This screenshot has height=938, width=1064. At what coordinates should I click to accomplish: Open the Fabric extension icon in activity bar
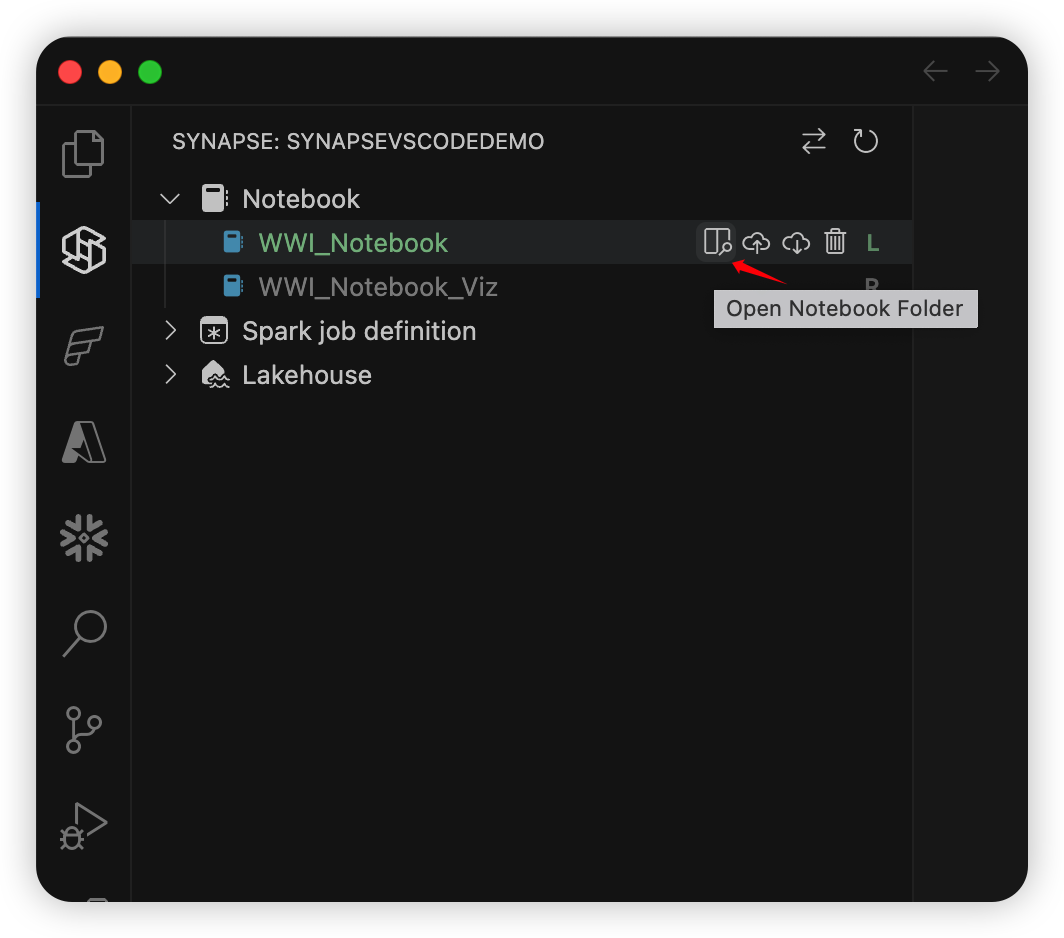(84, 345)
